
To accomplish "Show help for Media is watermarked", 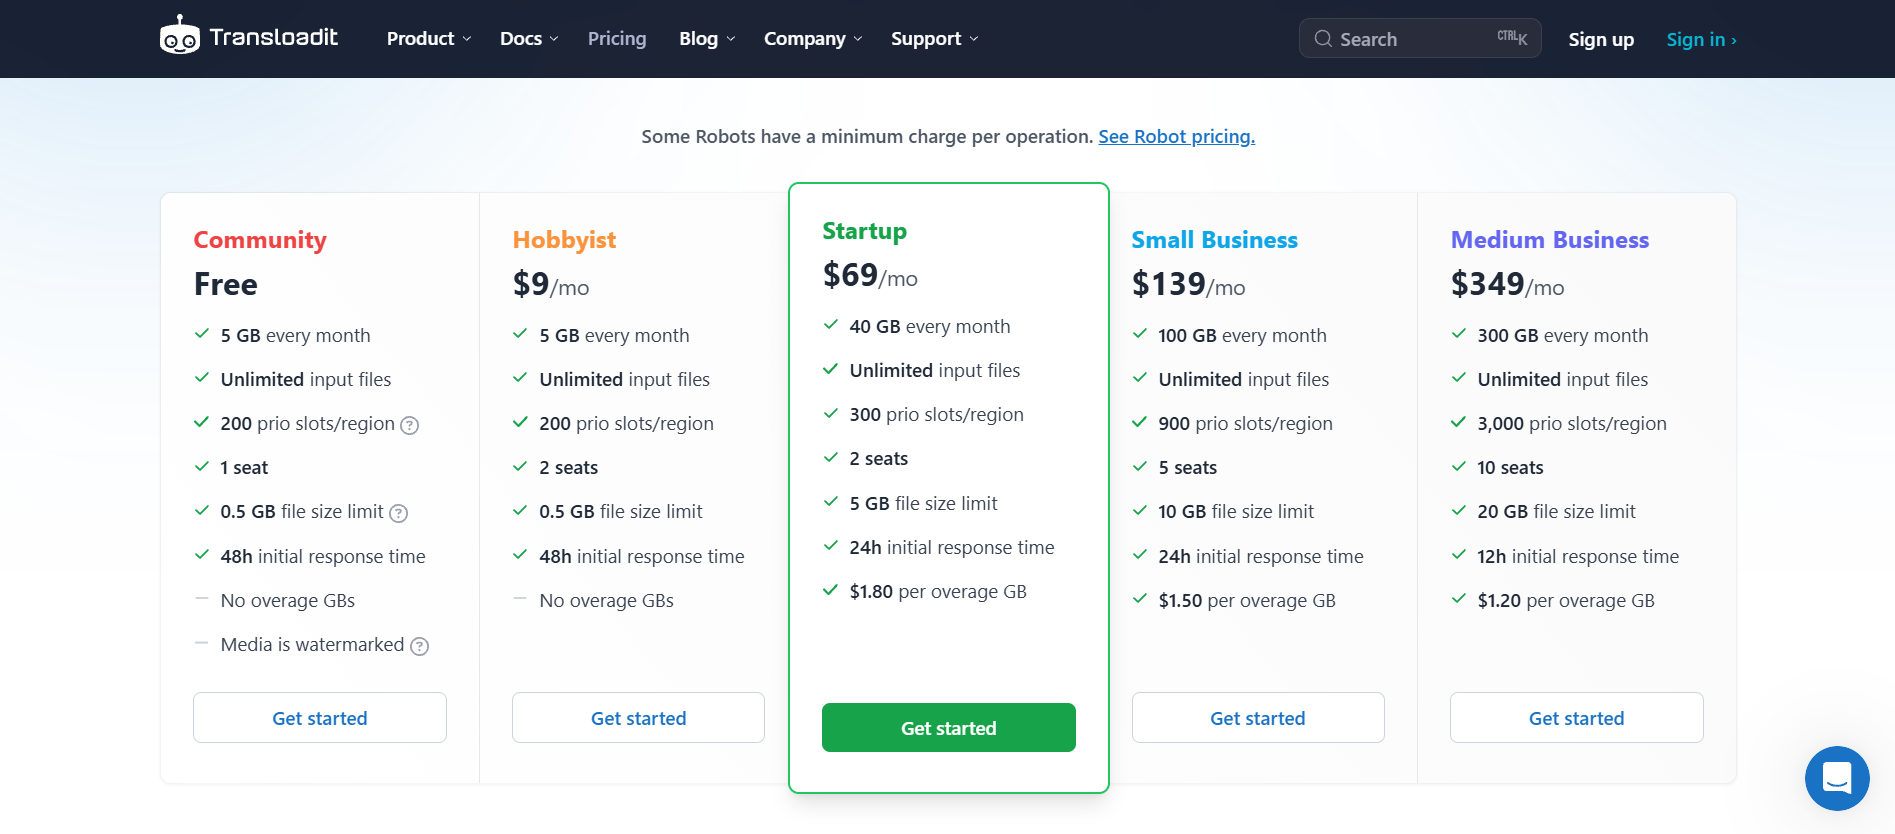I will tap(420, 646).
